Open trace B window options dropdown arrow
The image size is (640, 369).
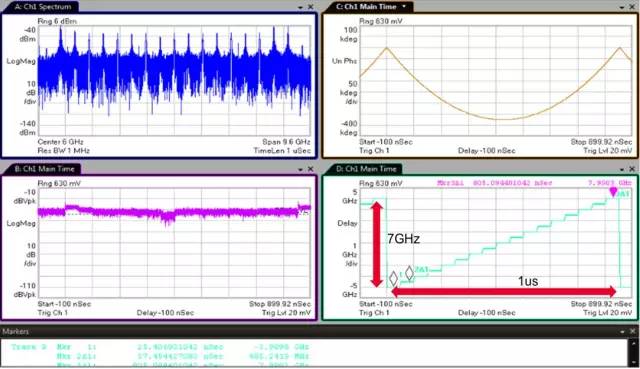click(x=300, y=169)
